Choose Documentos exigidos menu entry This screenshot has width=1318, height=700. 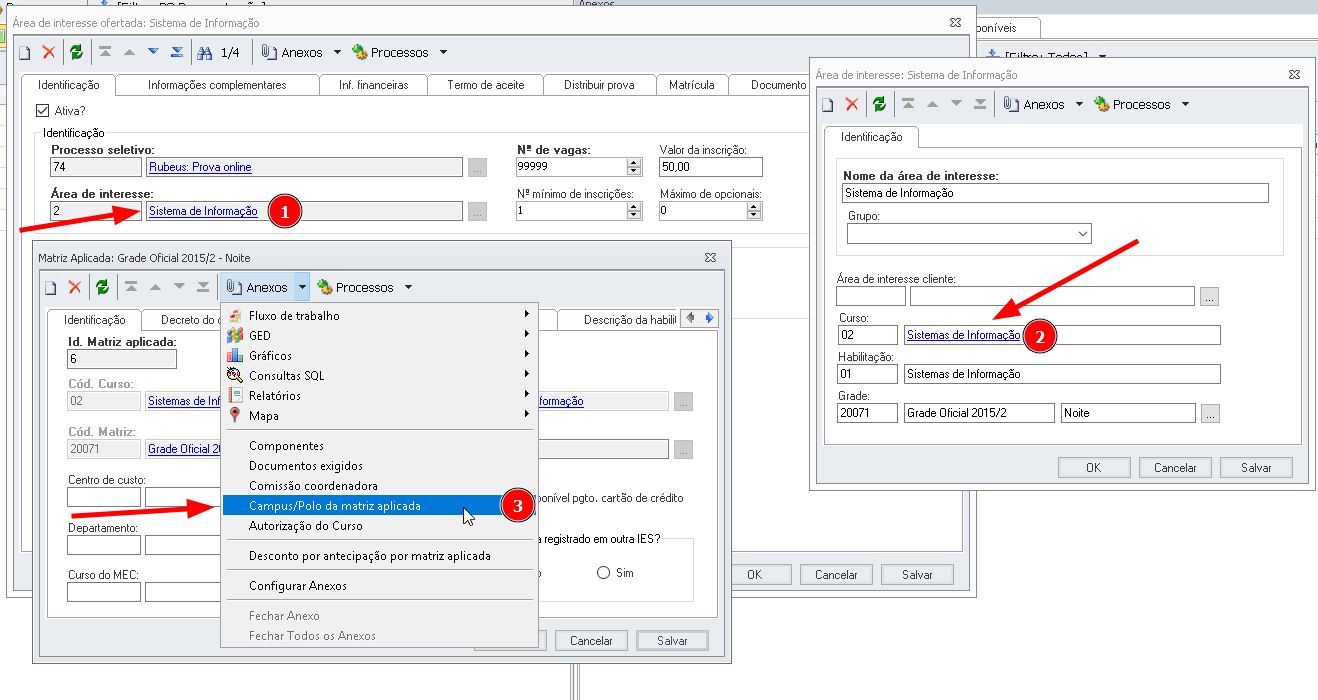pyautogui.click(x=380, y=465)
